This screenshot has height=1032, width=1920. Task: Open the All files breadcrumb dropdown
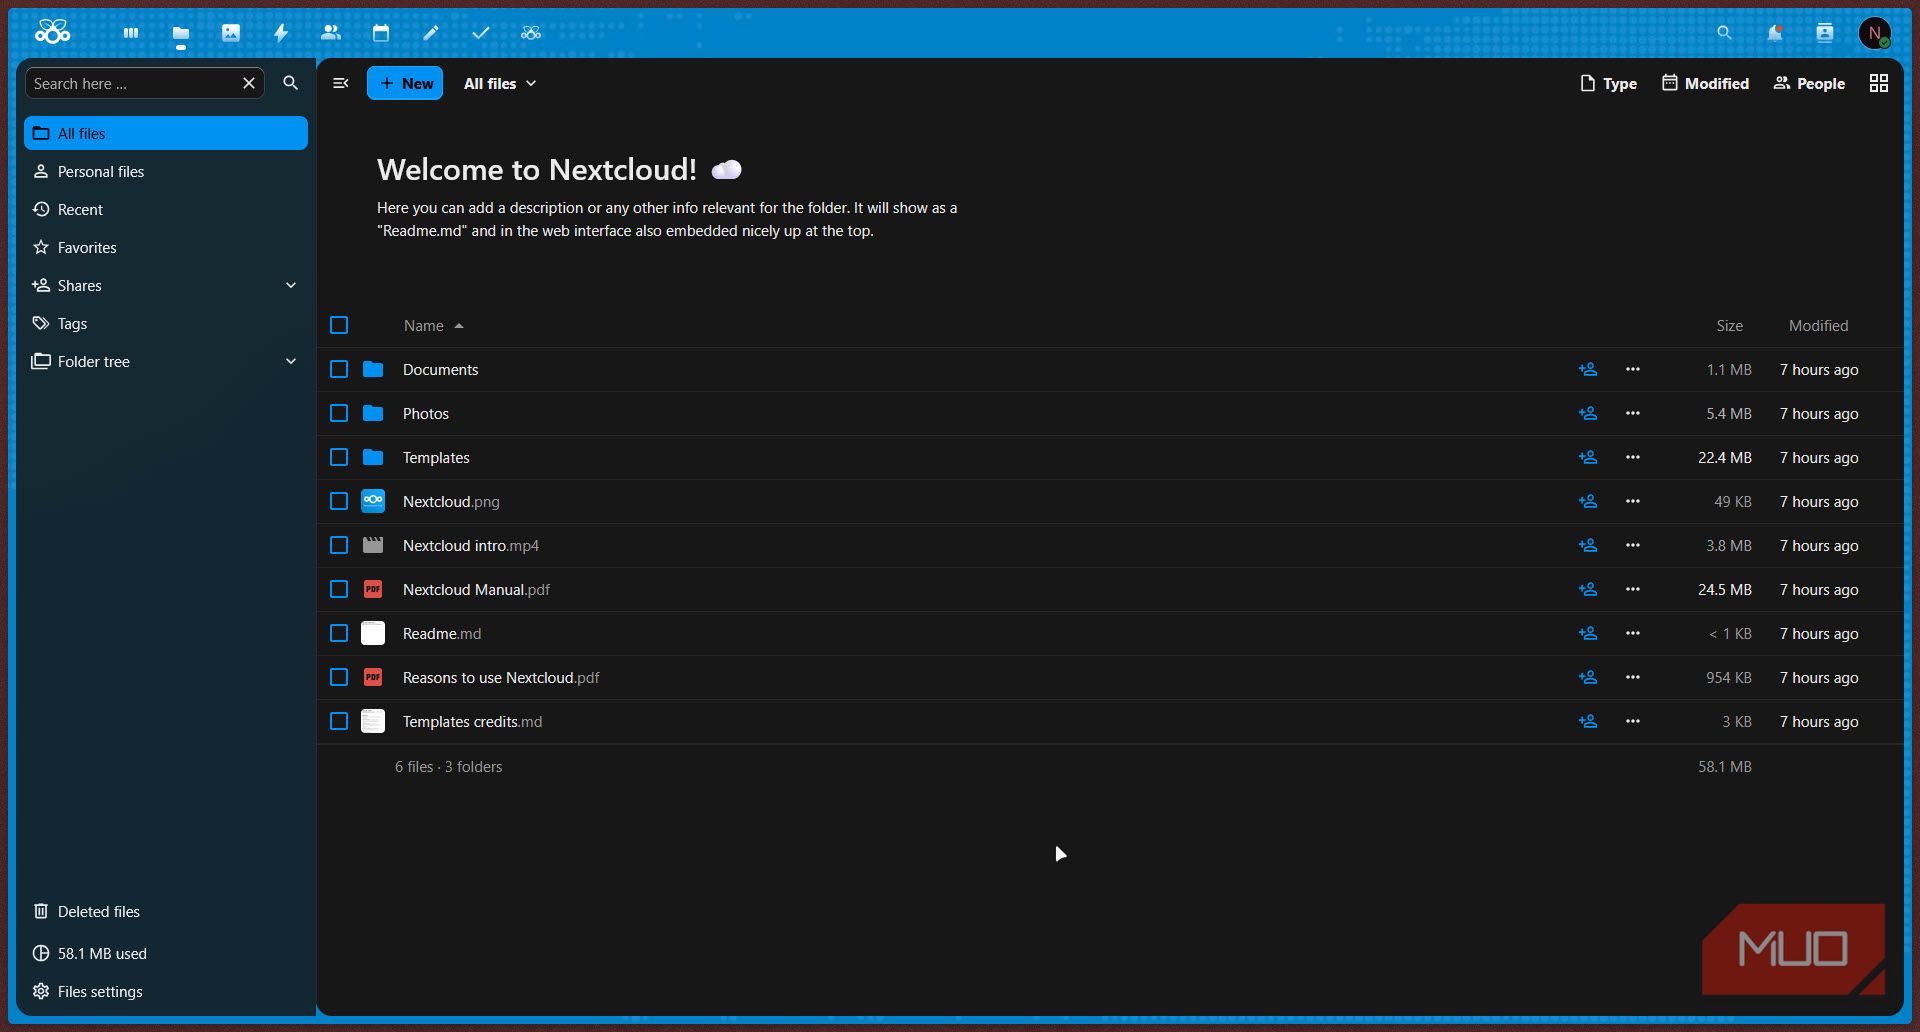(x=500, y=83)
